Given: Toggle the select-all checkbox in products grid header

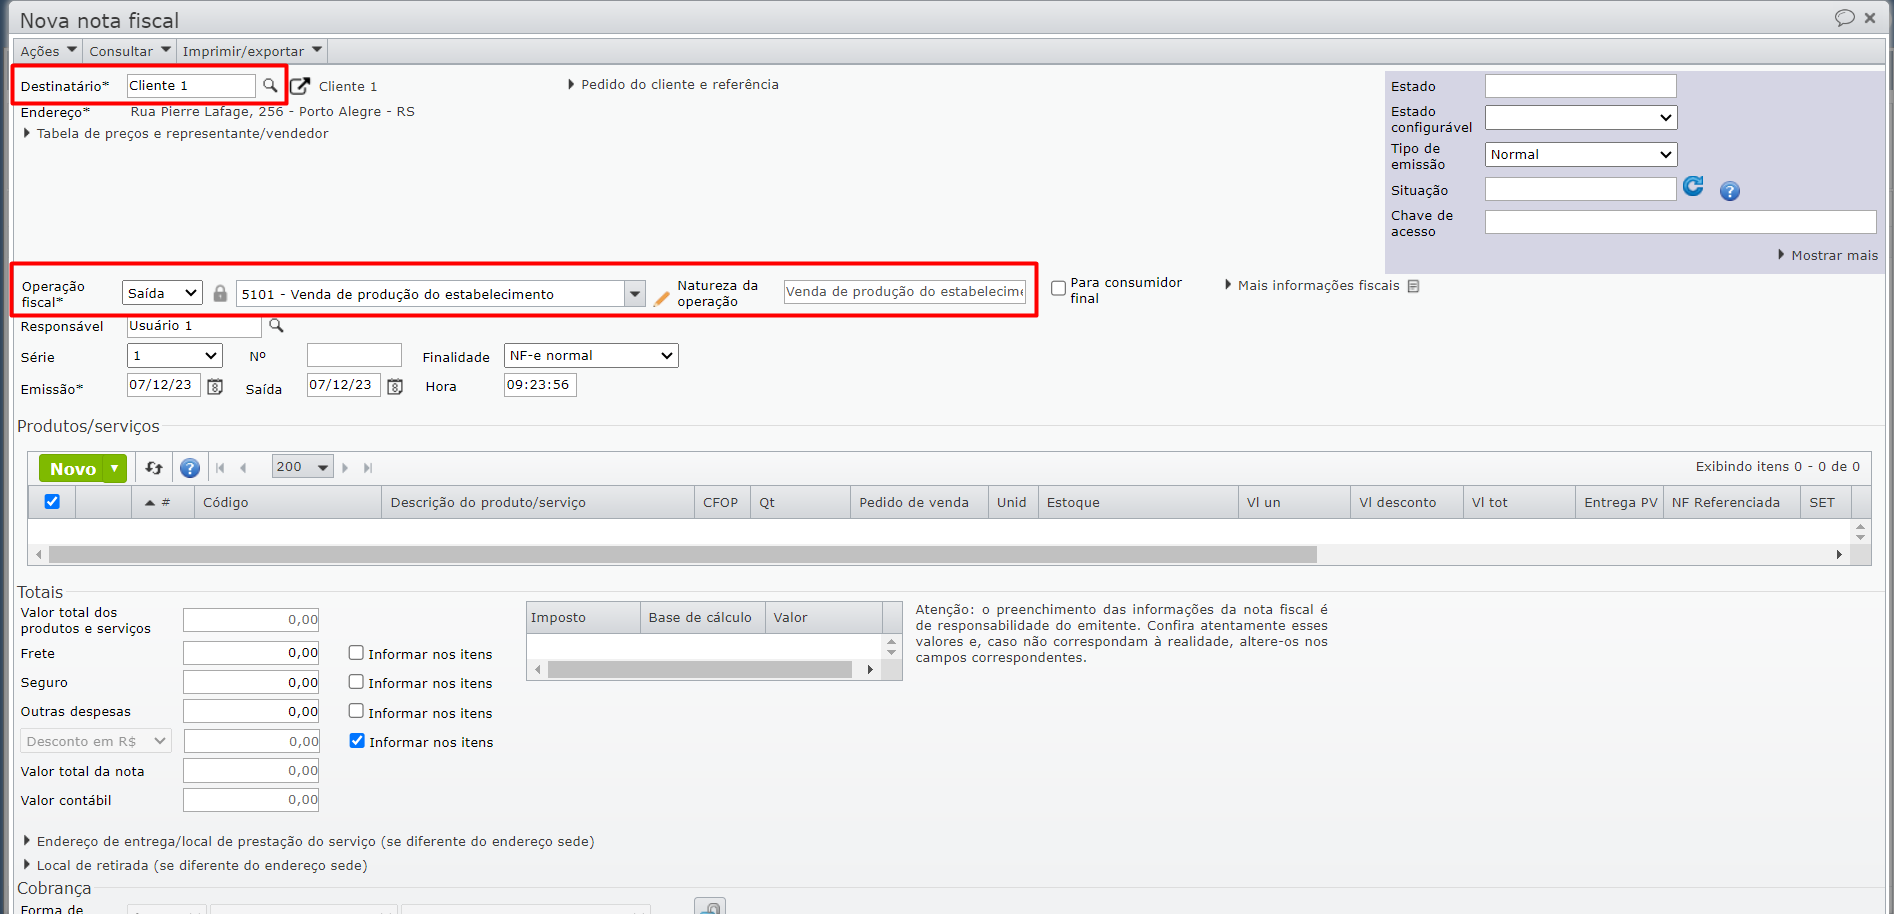Looking at the screenshot, I should pos(52,502).
